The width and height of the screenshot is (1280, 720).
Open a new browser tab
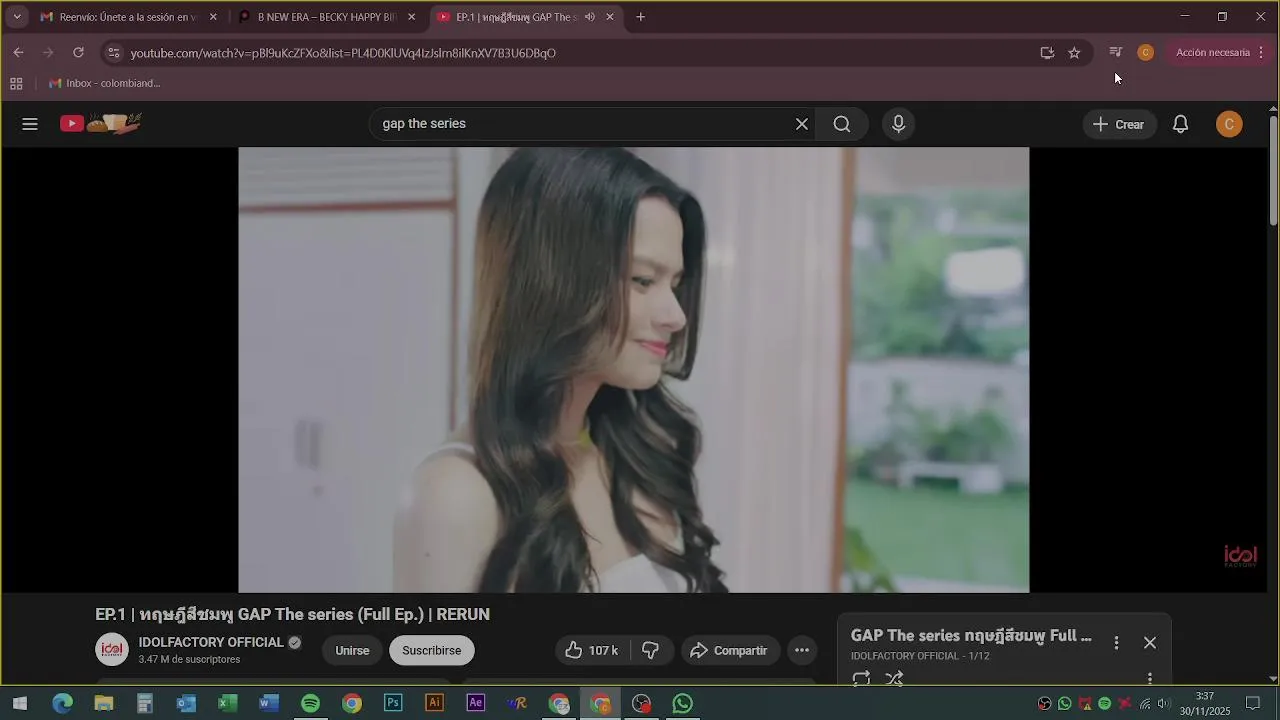641,17
